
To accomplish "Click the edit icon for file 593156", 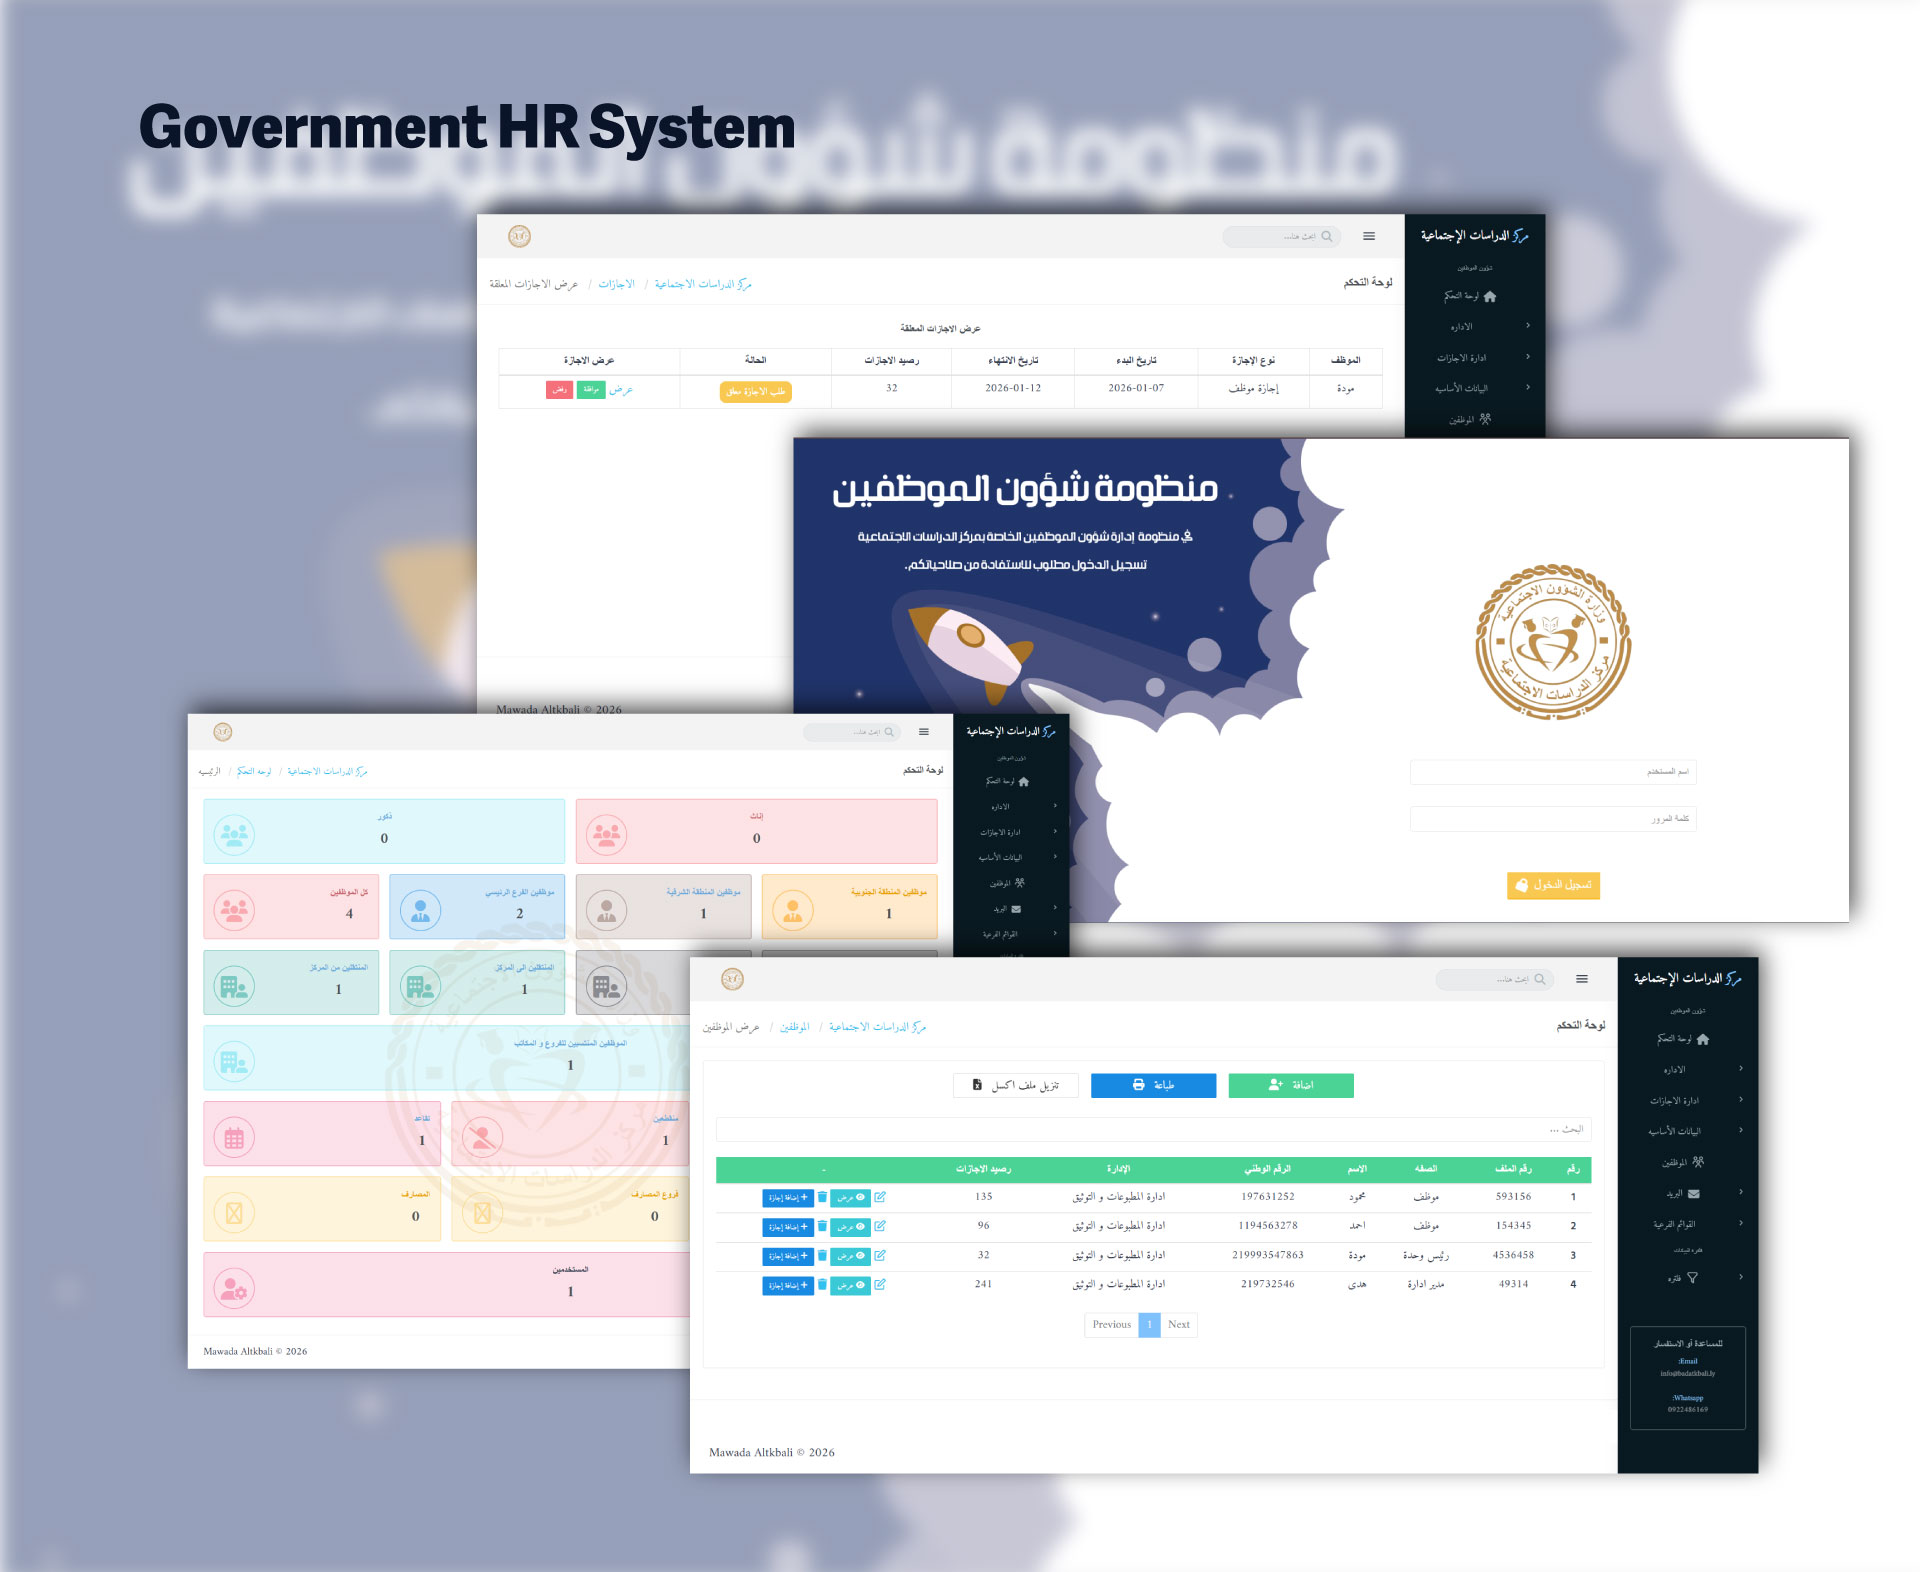I will (880, 1197).
